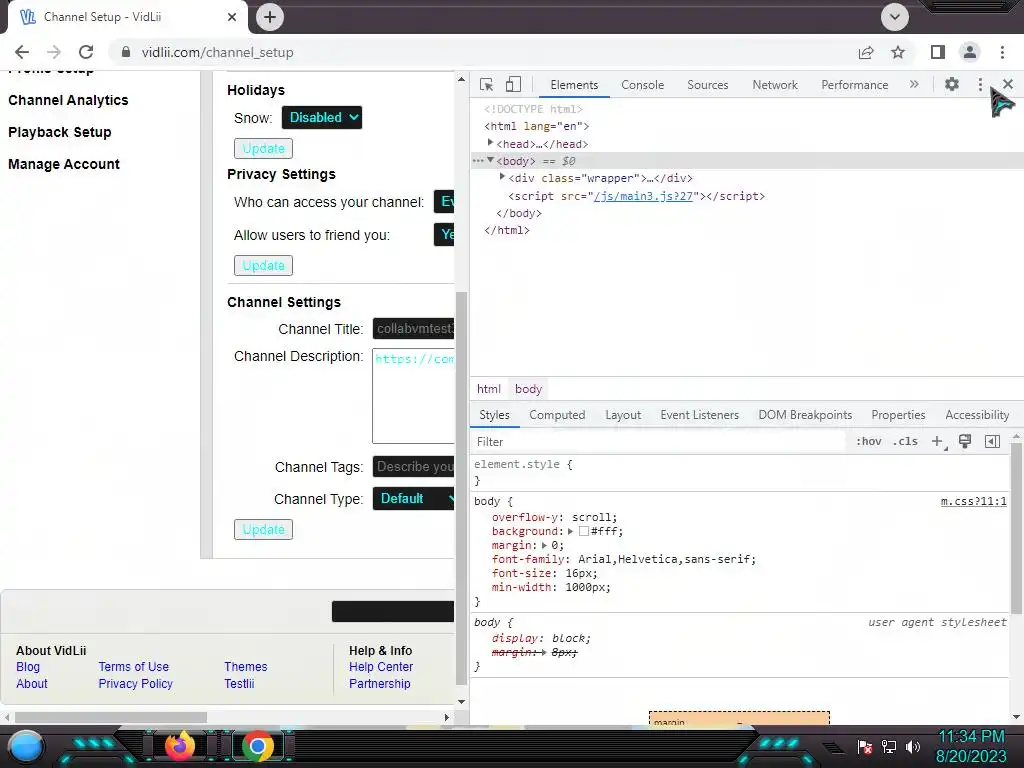
Task: Focus the Channel Description textarea
Action: pos(413,396)
